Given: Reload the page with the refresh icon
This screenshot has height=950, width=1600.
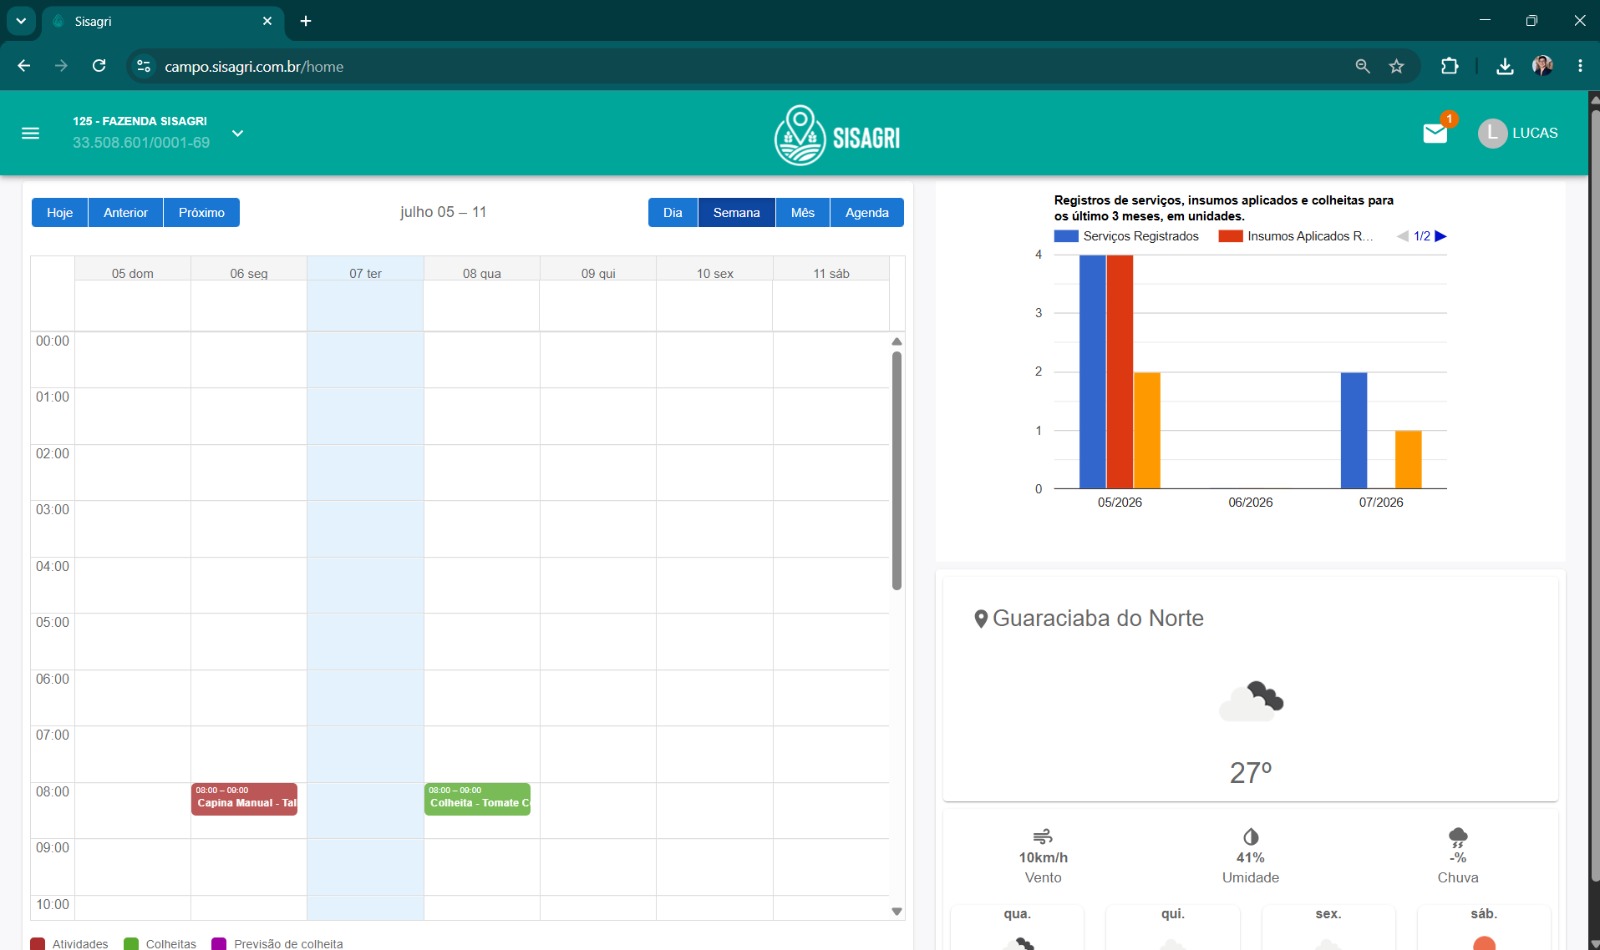Looking at the screenshot, I should (99, 66).
